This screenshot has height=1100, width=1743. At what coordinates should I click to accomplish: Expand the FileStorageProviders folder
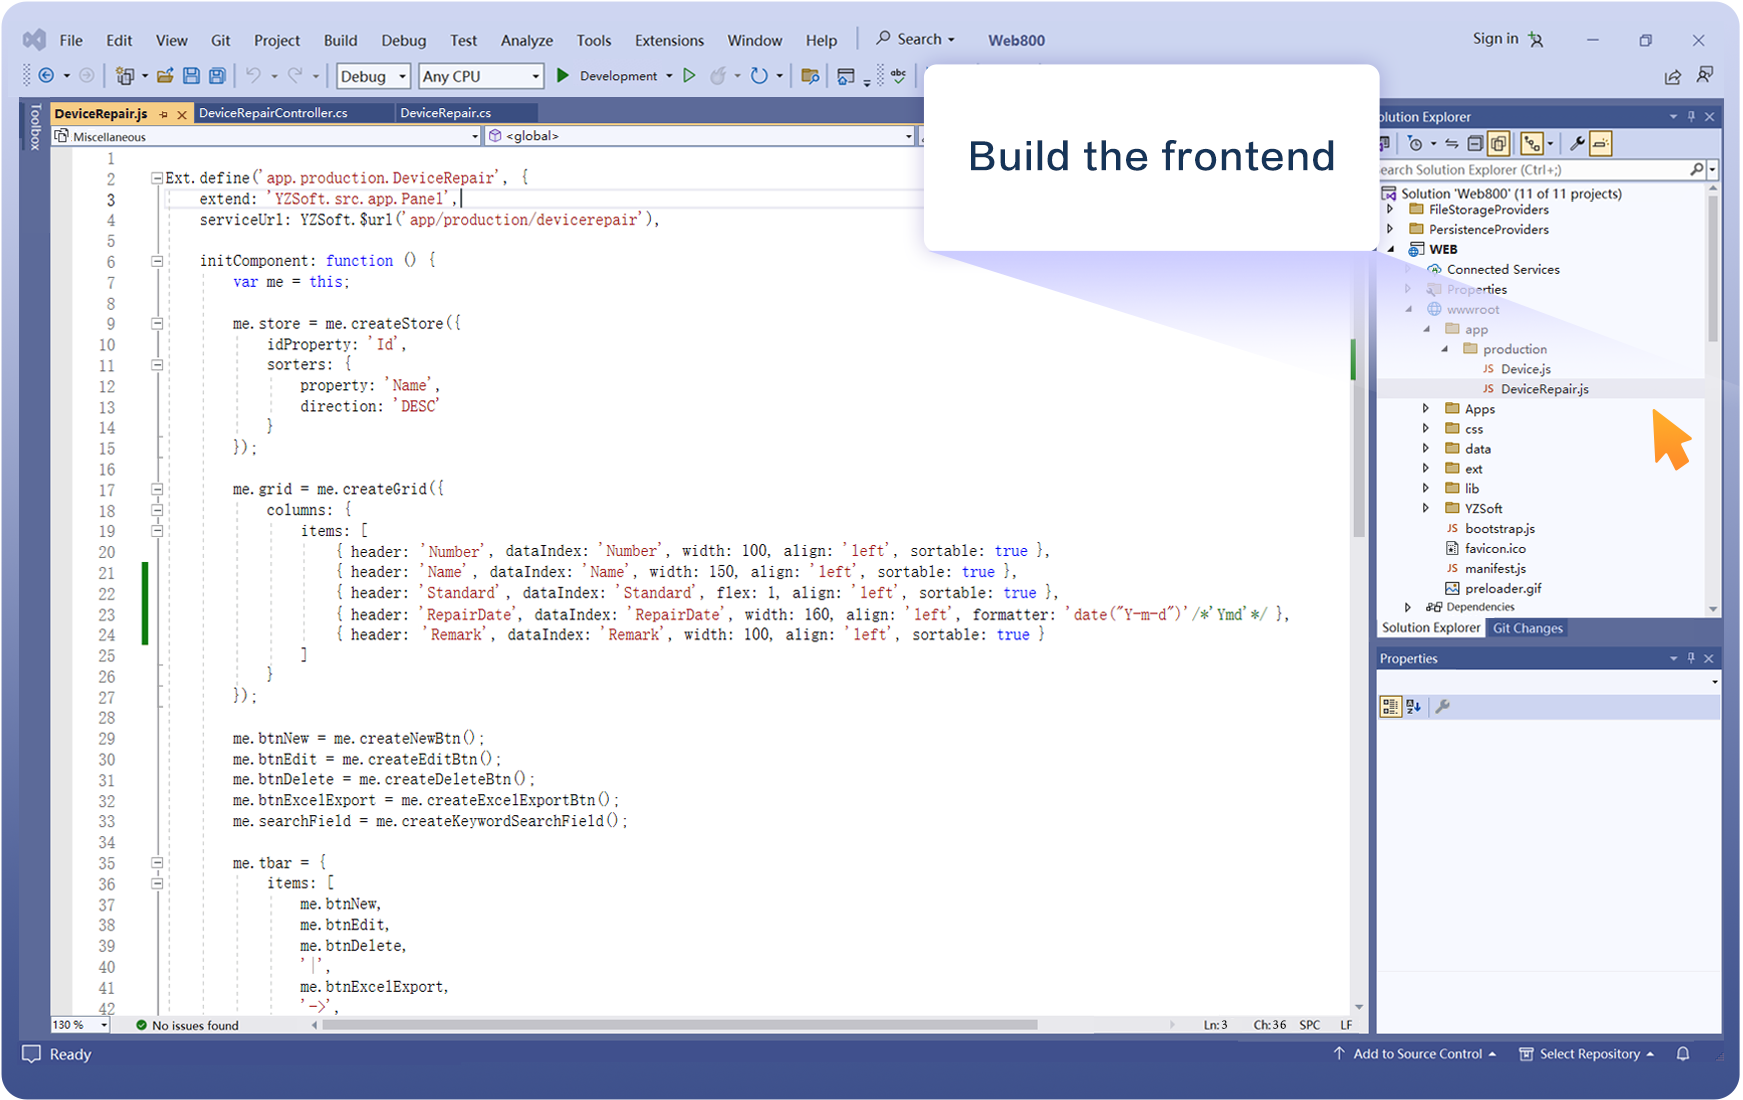pyautogui.click(x=1390, y=210)
